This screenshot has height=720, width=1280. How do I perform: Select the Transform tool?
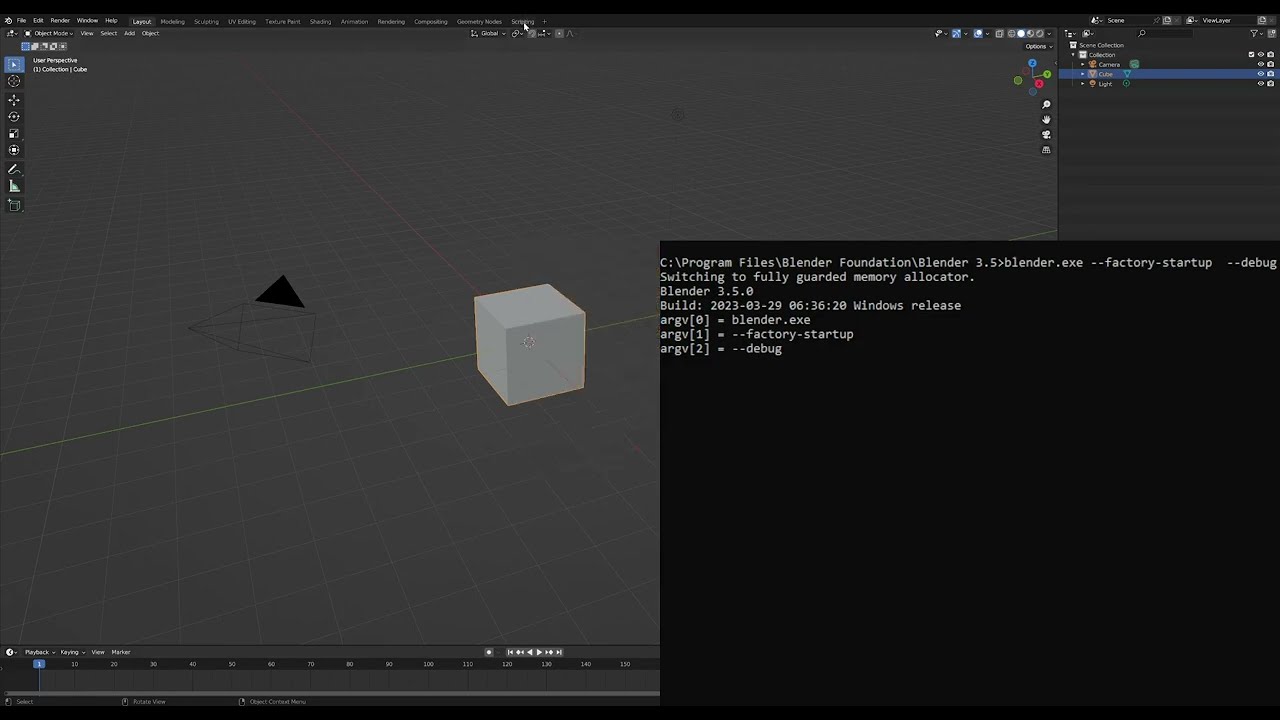click(14, 150)
